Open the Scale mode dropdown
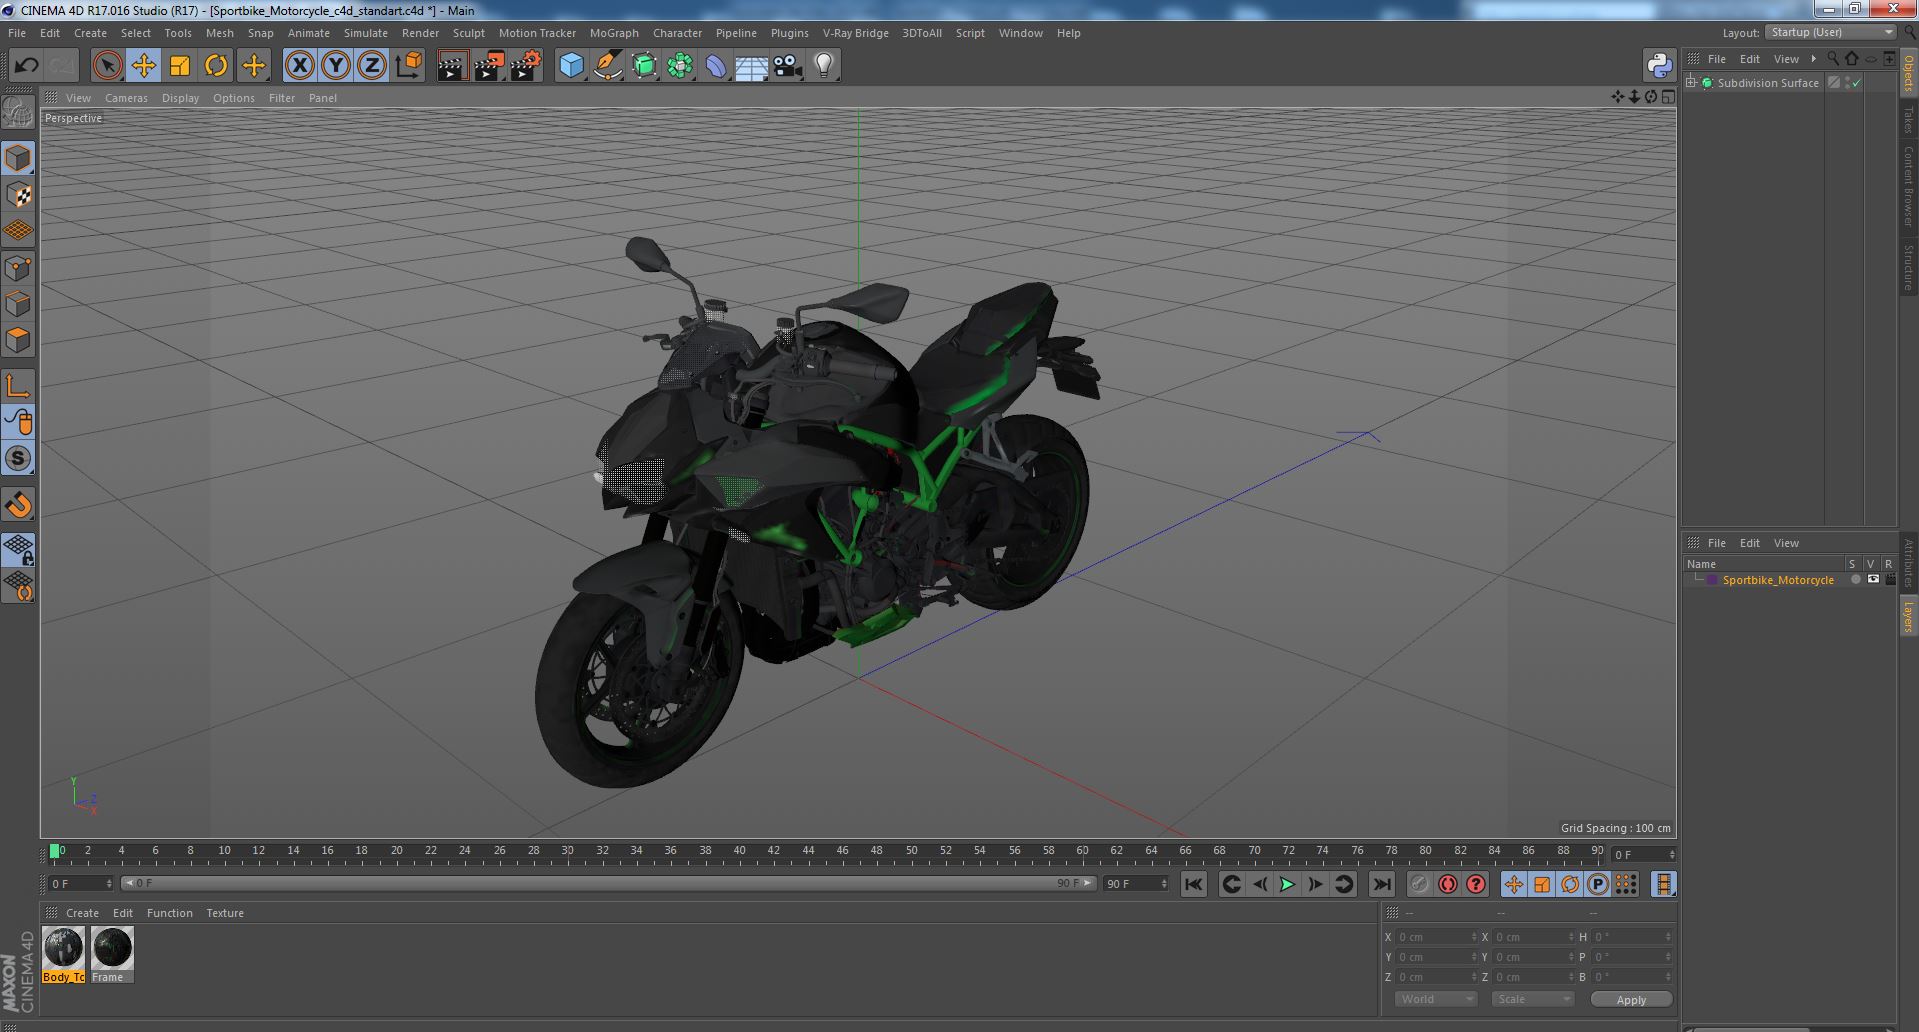The width and height of the screenshot is (1919, 1032). point(1532,999)
